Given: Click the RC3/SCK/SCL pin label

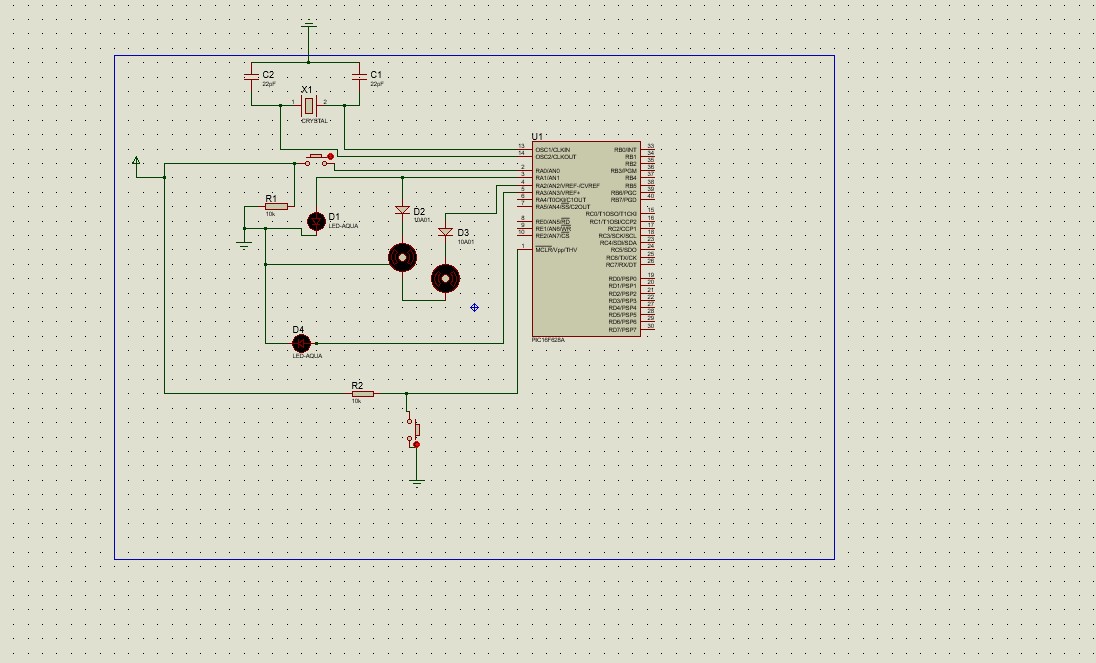Looking at the screenshot, I should pos(618,236).
